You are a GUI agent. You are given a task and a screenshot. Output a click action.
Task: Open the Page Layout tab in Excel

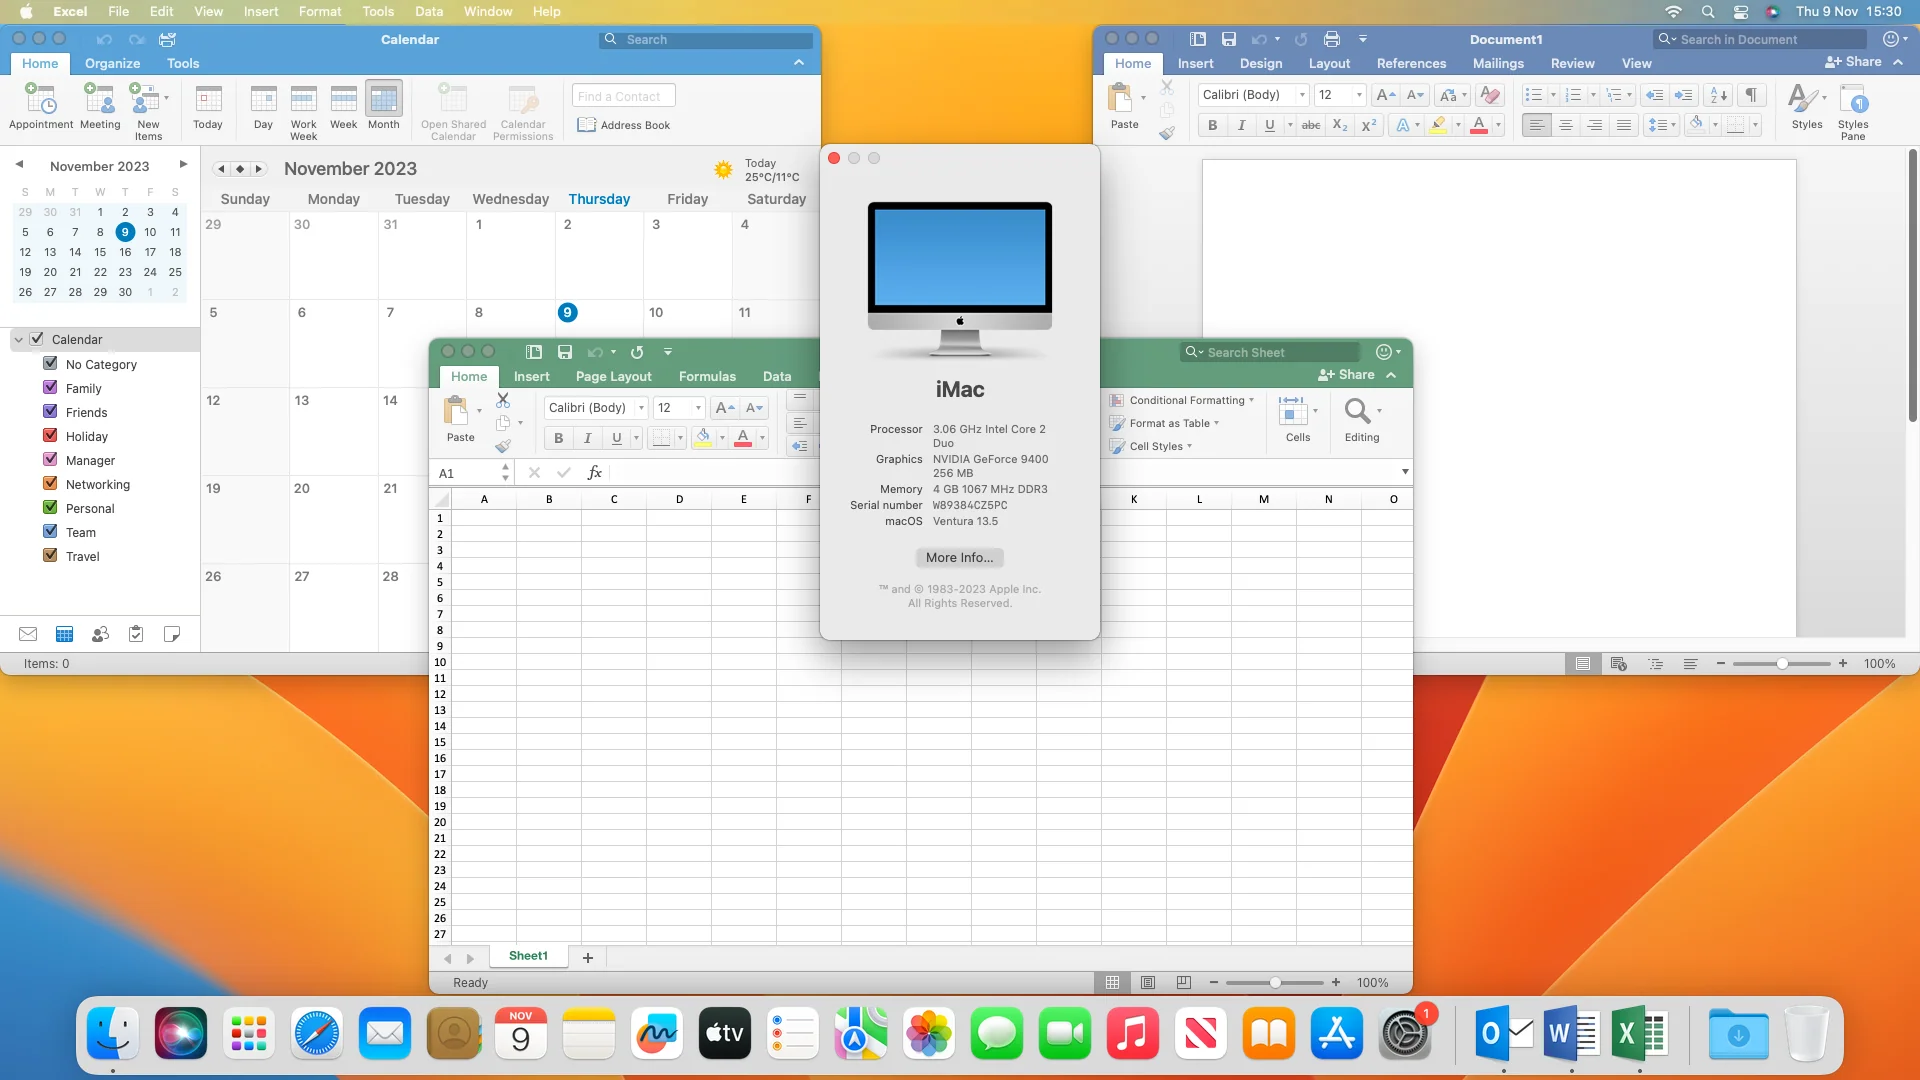pyautogui.click(x=613, y=377)
